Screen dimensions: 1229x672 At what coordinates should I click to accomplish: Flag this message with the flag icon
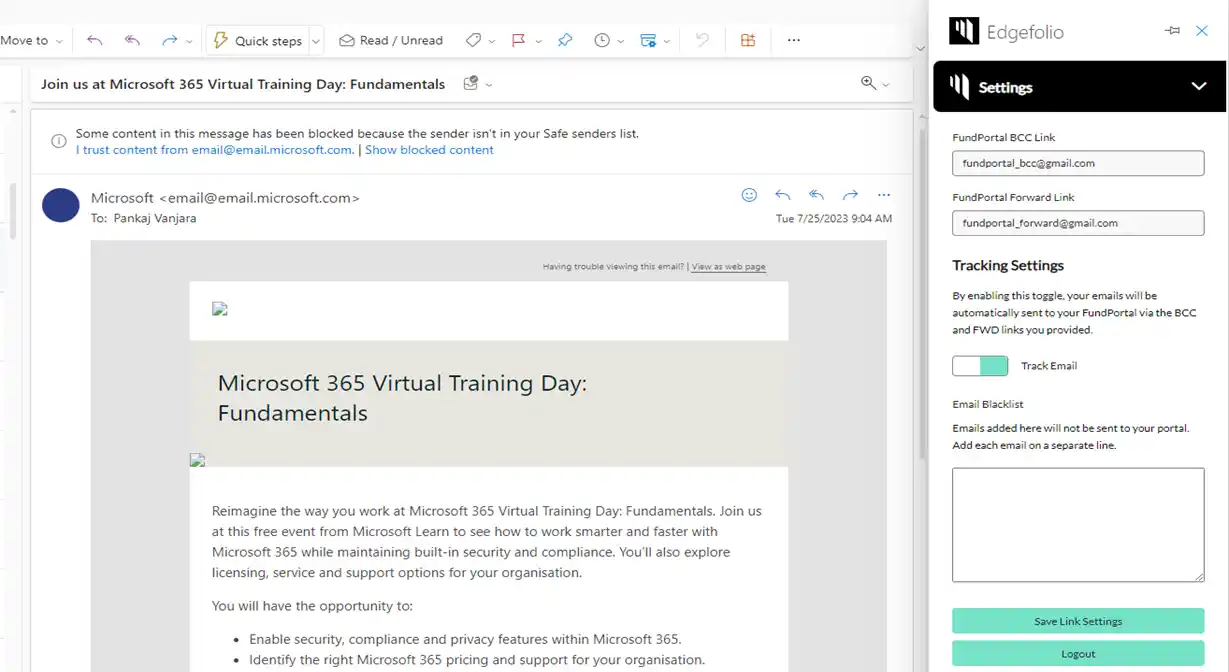(518, 40)
